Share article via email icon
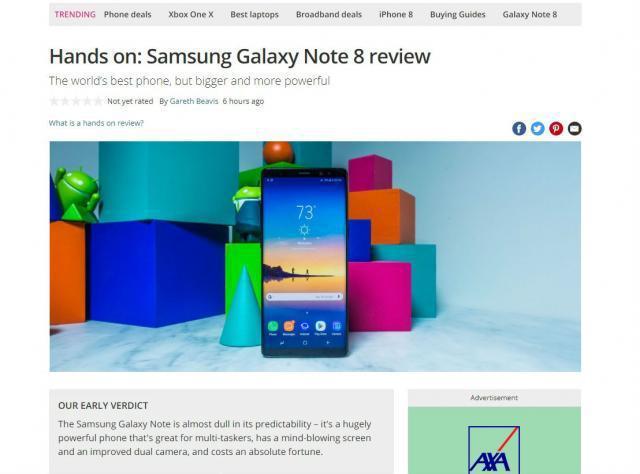 [574, 129]
